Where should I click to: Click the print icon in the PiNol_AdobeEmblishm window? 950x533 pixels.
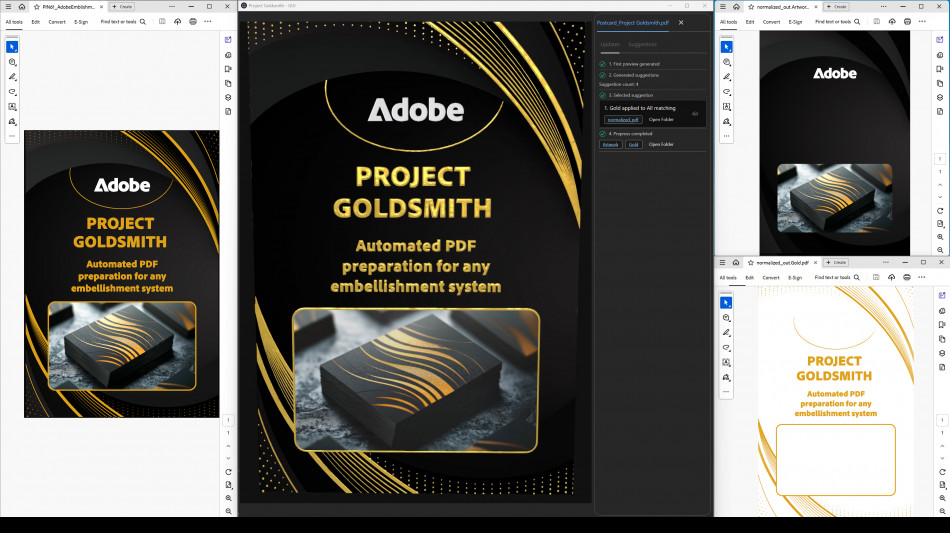click(x=192, y=21)
